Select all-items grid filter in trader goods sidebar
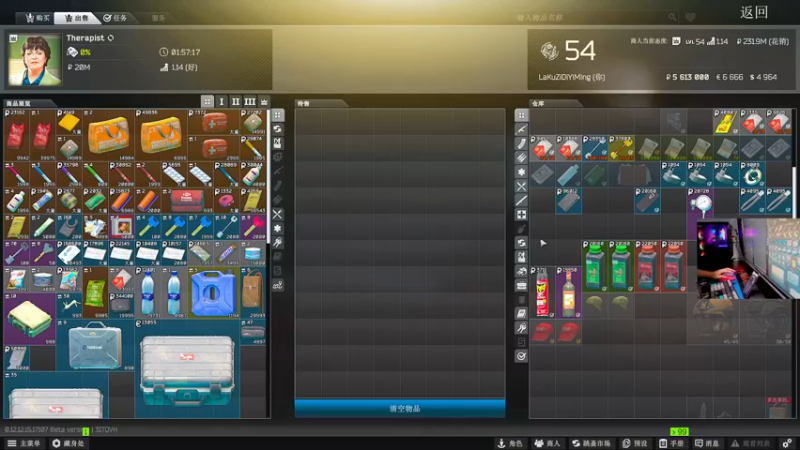The width and height of the screenshot is (800, 450). [x=278, y=115]
